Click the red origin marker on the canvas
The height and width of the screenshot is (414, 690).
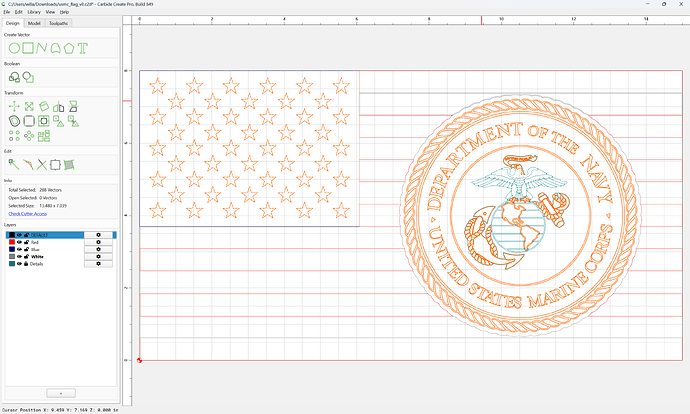pyautogui.click(x=139, y=360)
